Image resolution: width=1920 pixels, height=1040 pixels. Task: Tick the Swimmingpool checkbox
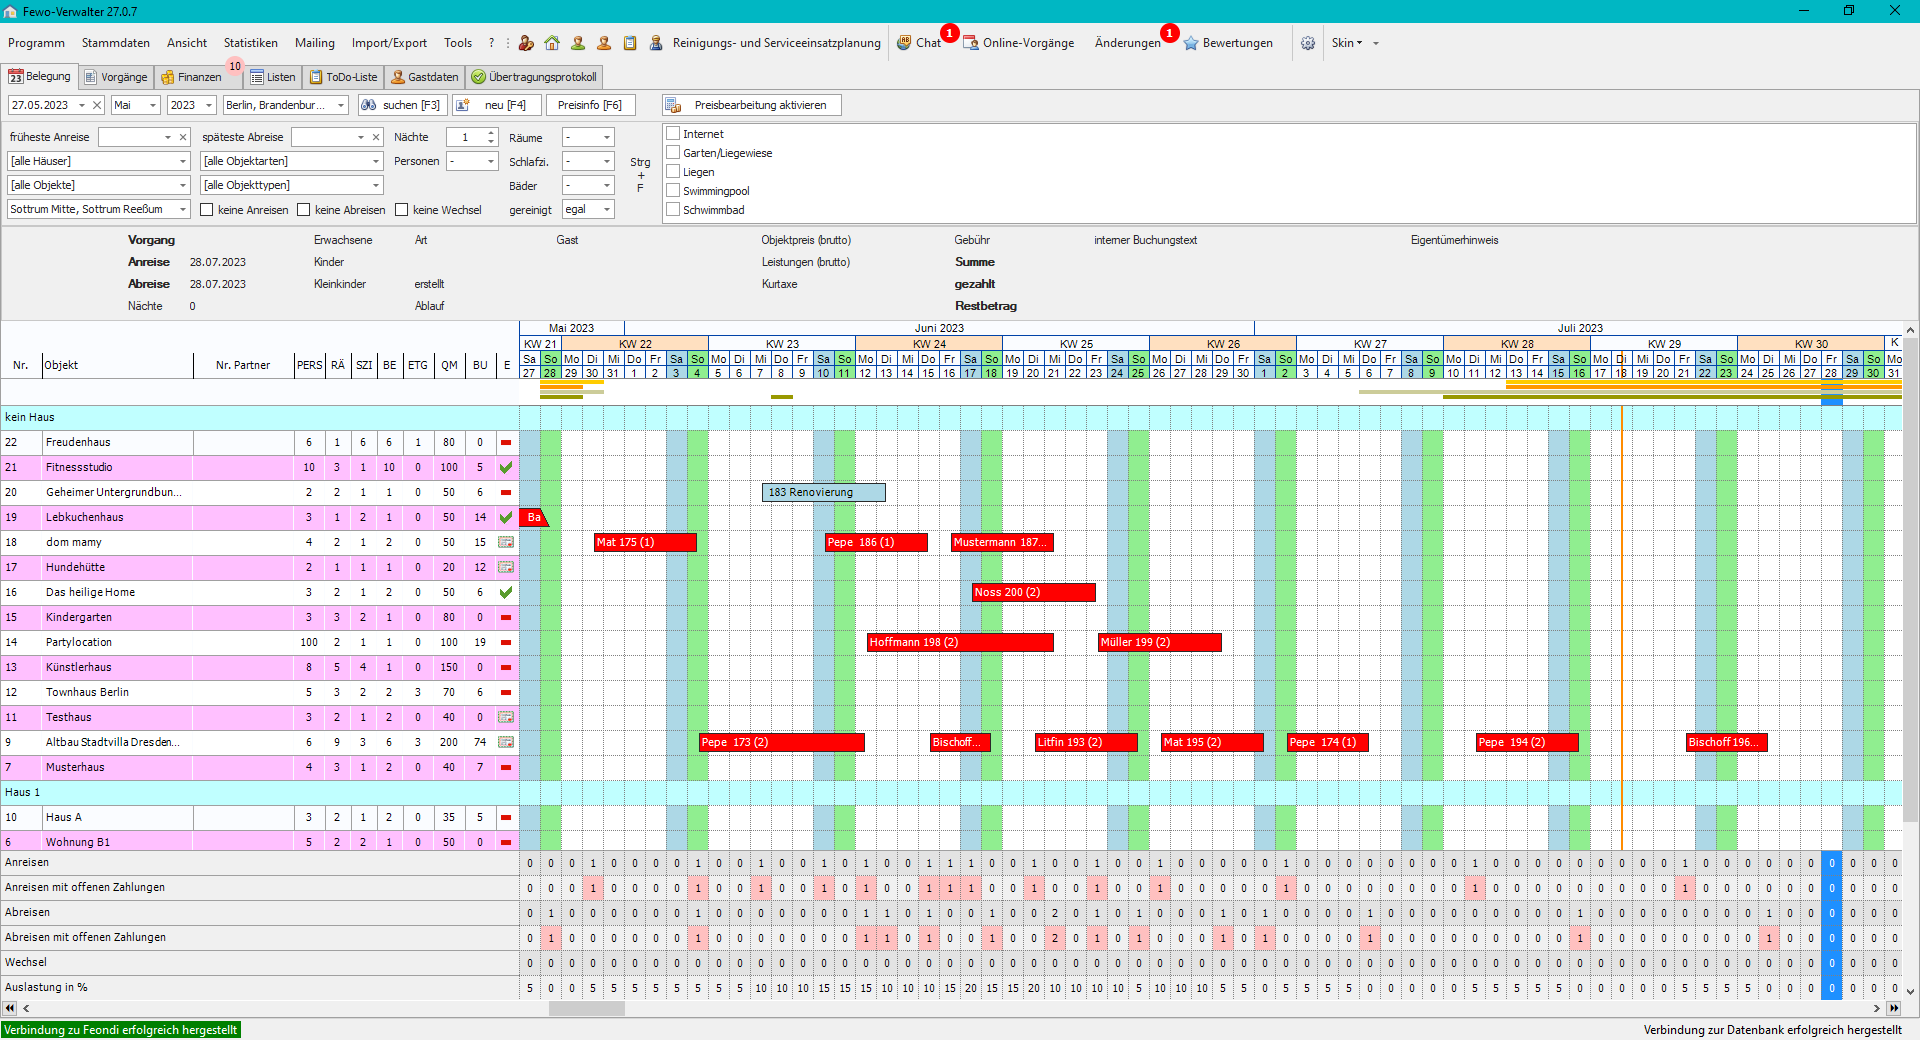673,190
